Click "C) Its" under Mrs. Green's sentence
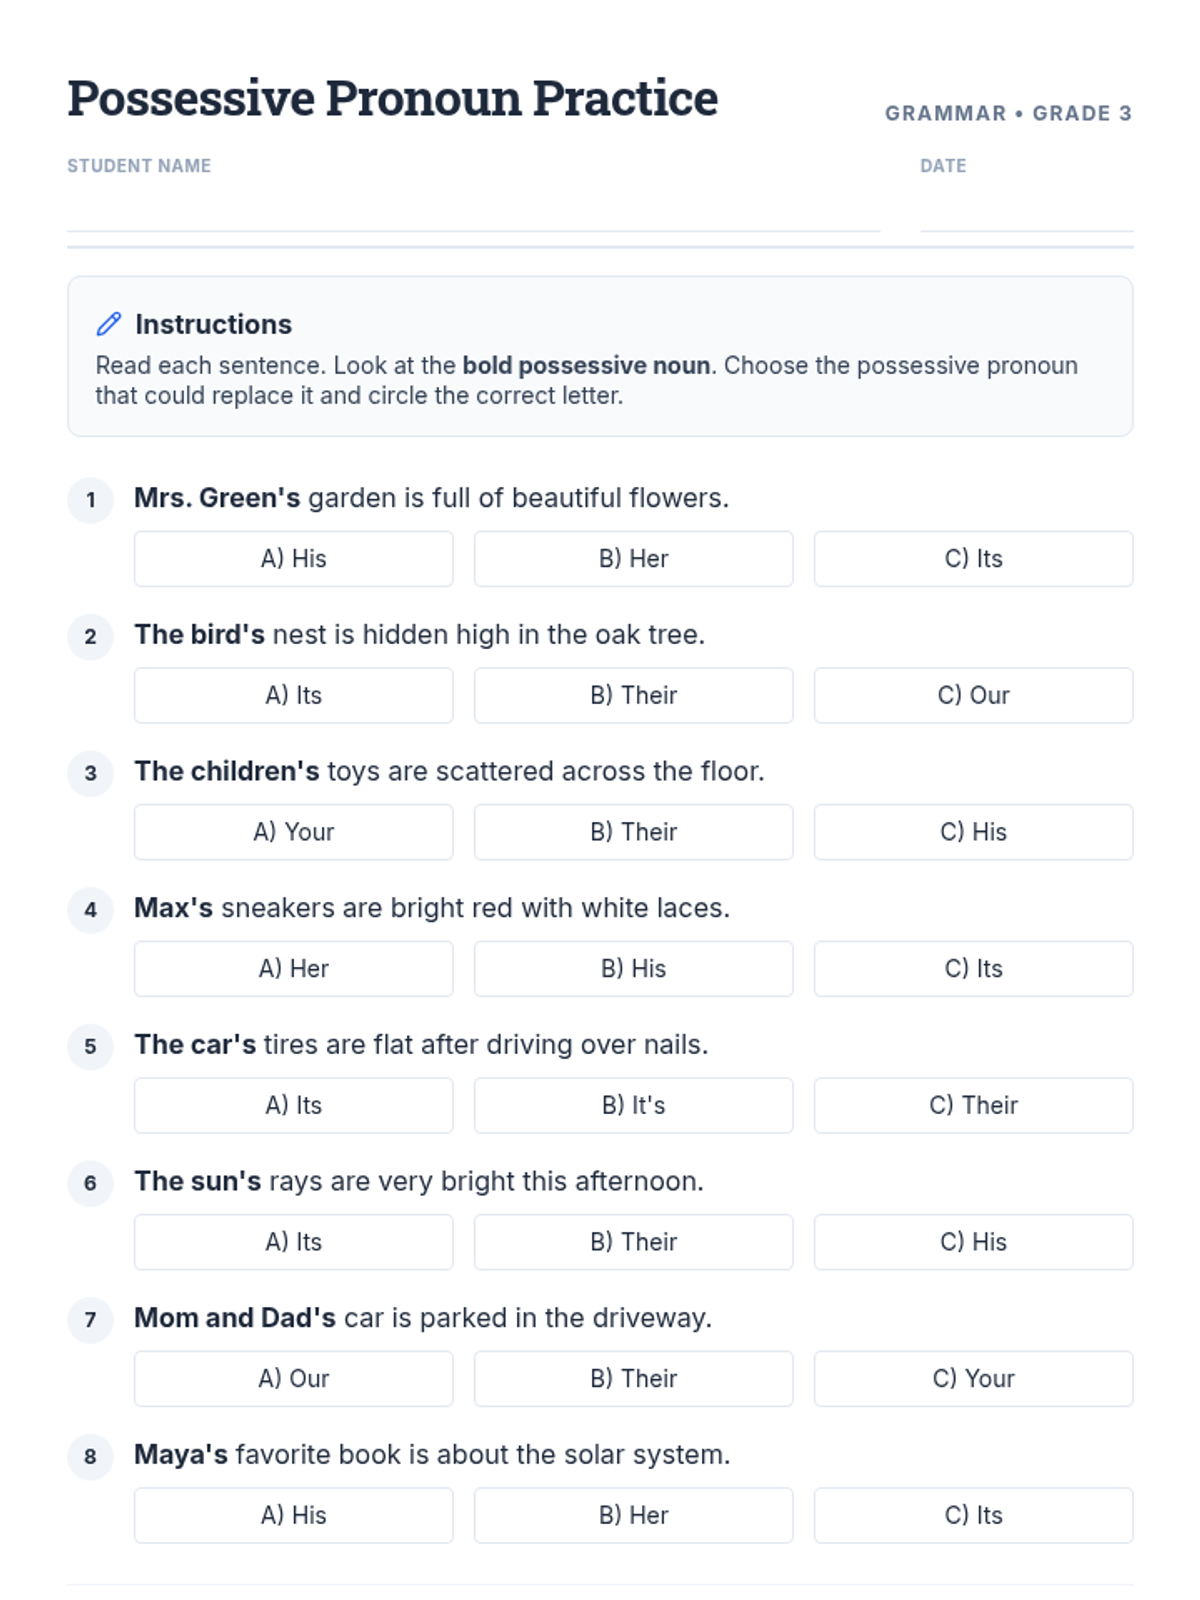This screenshot has height=1600, width=1200. (973, 559)
